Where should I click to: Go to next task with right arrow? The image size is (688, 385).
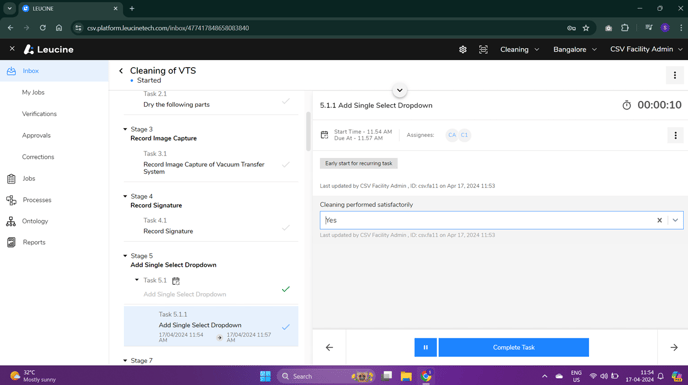point(674,347)
